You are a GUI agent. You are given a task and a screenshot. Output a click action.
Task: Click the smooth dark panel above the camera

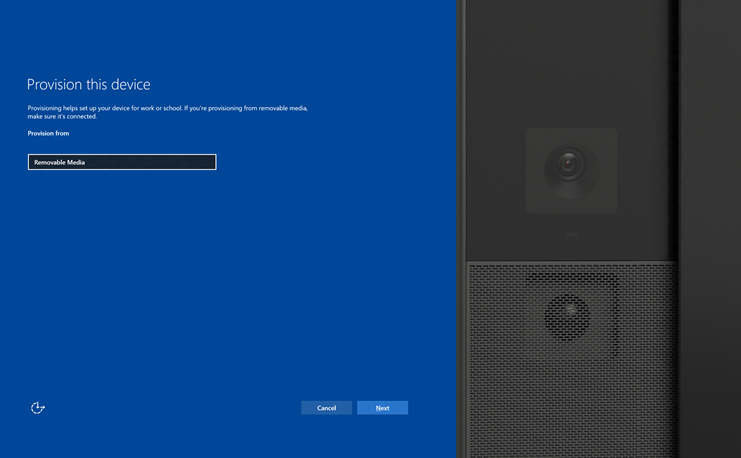[x=570, y=60]
